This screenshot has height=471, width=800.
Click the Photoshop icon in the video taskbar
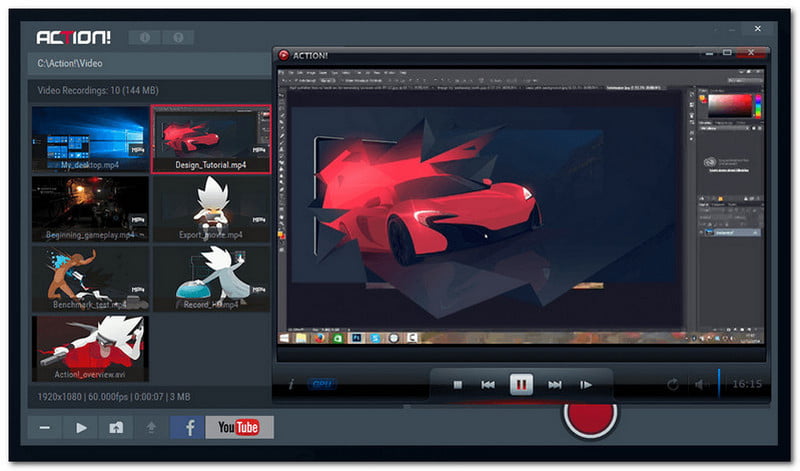tap(357, 338)
